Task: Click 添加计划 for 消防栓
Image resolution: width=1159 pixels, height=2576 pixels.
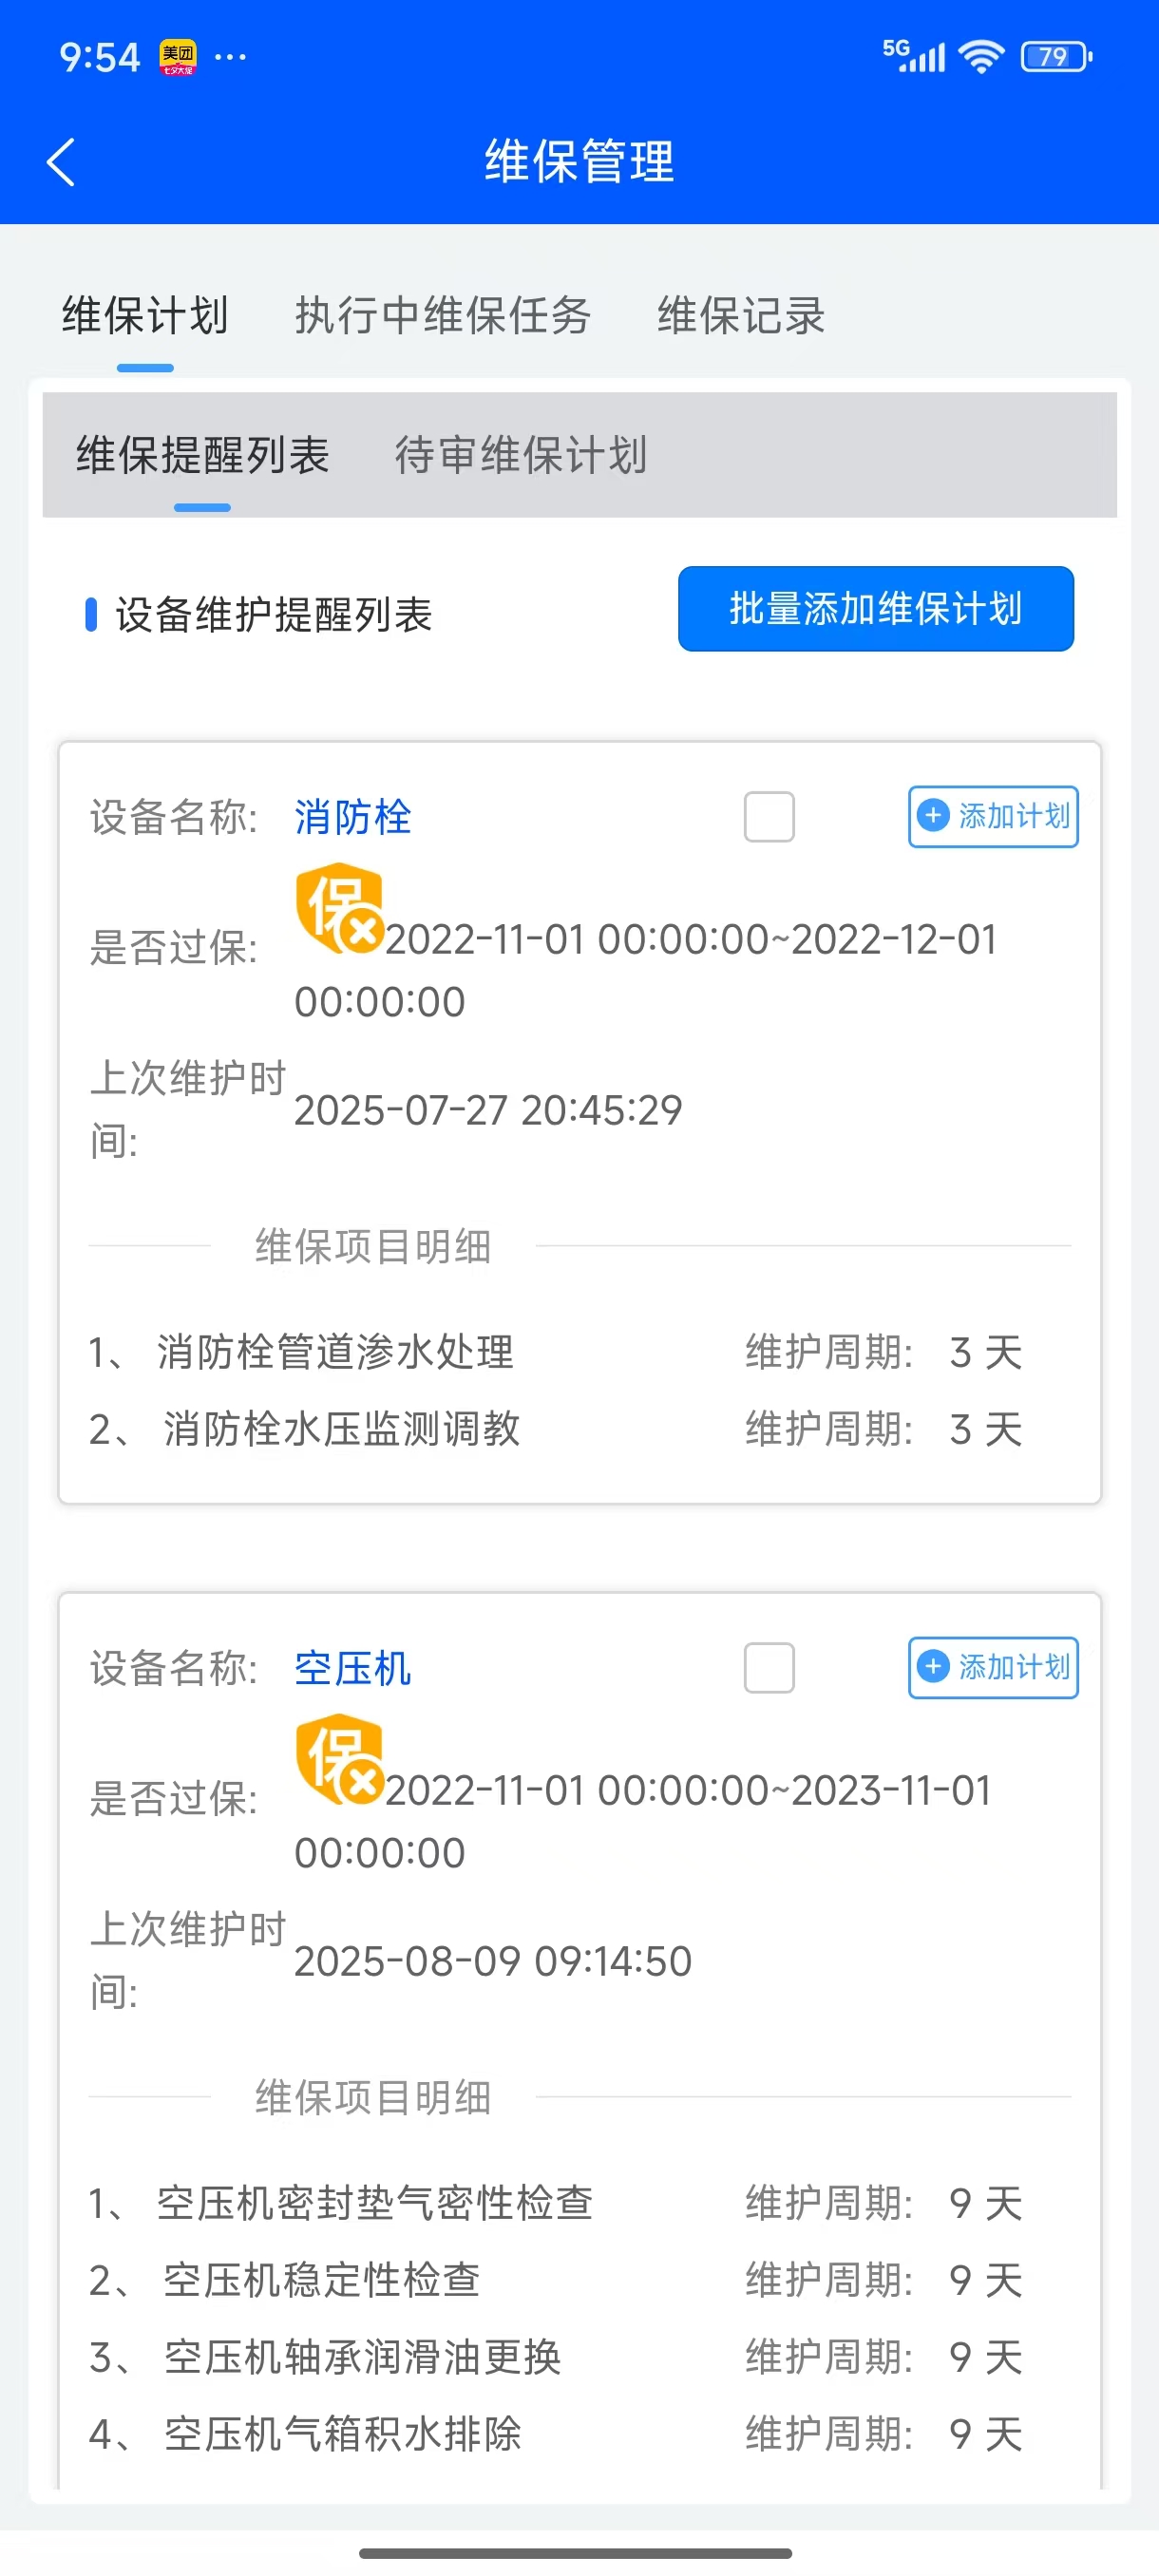Action: coord(992,817)
